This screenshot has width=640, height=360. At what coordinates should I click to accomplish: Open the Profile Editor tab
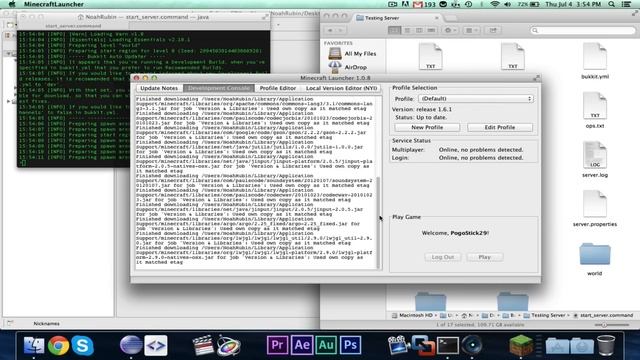(x=278, y=88)
